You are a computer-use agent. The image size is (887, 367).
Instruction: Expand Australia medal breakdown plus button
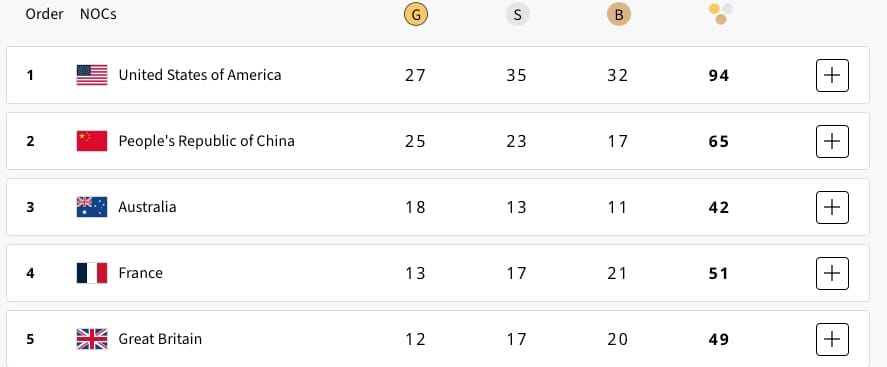pyautogui.click(x=832, y=208)
